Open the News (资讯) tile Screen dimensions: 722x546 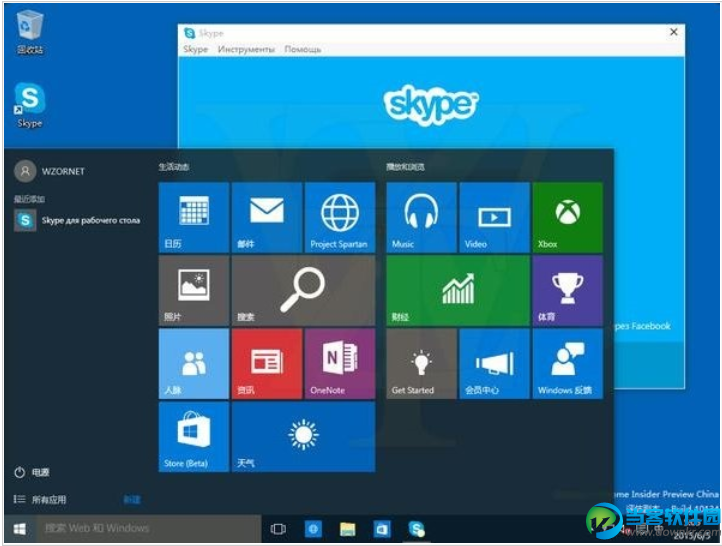coord(267,364)
